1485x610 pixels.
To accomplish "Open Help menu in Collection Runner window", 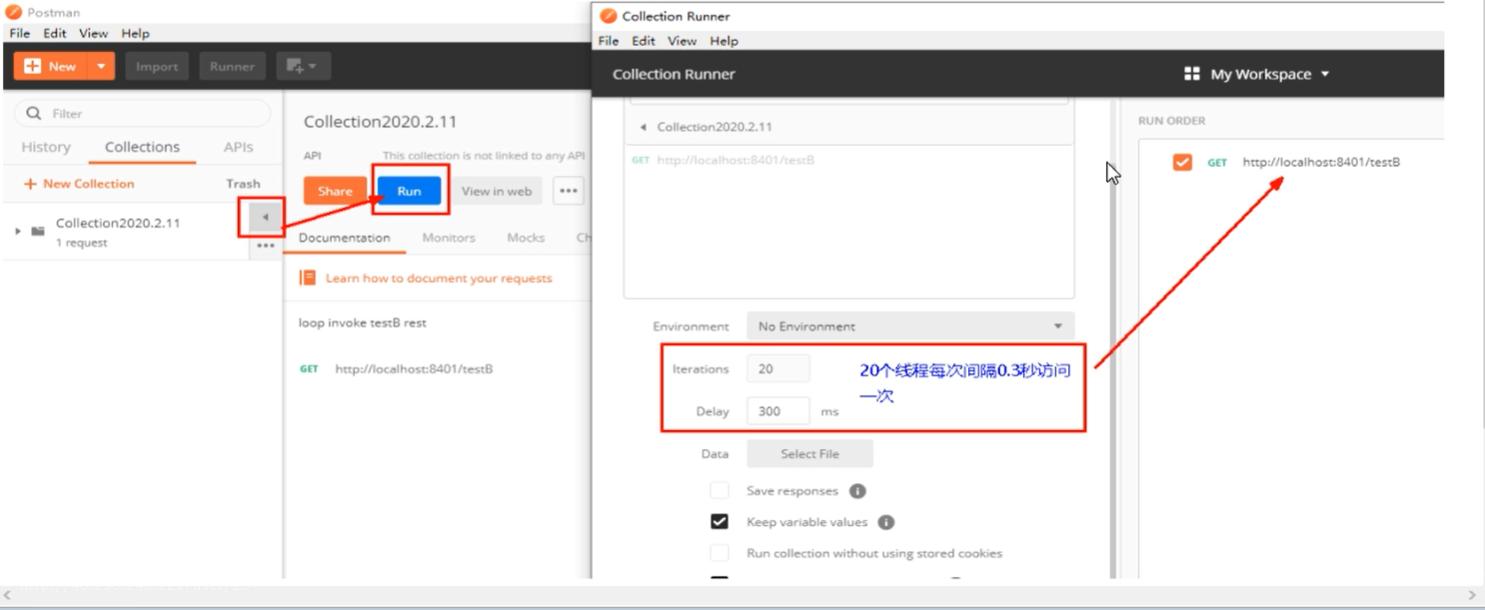I will click(x=724, y=41).
